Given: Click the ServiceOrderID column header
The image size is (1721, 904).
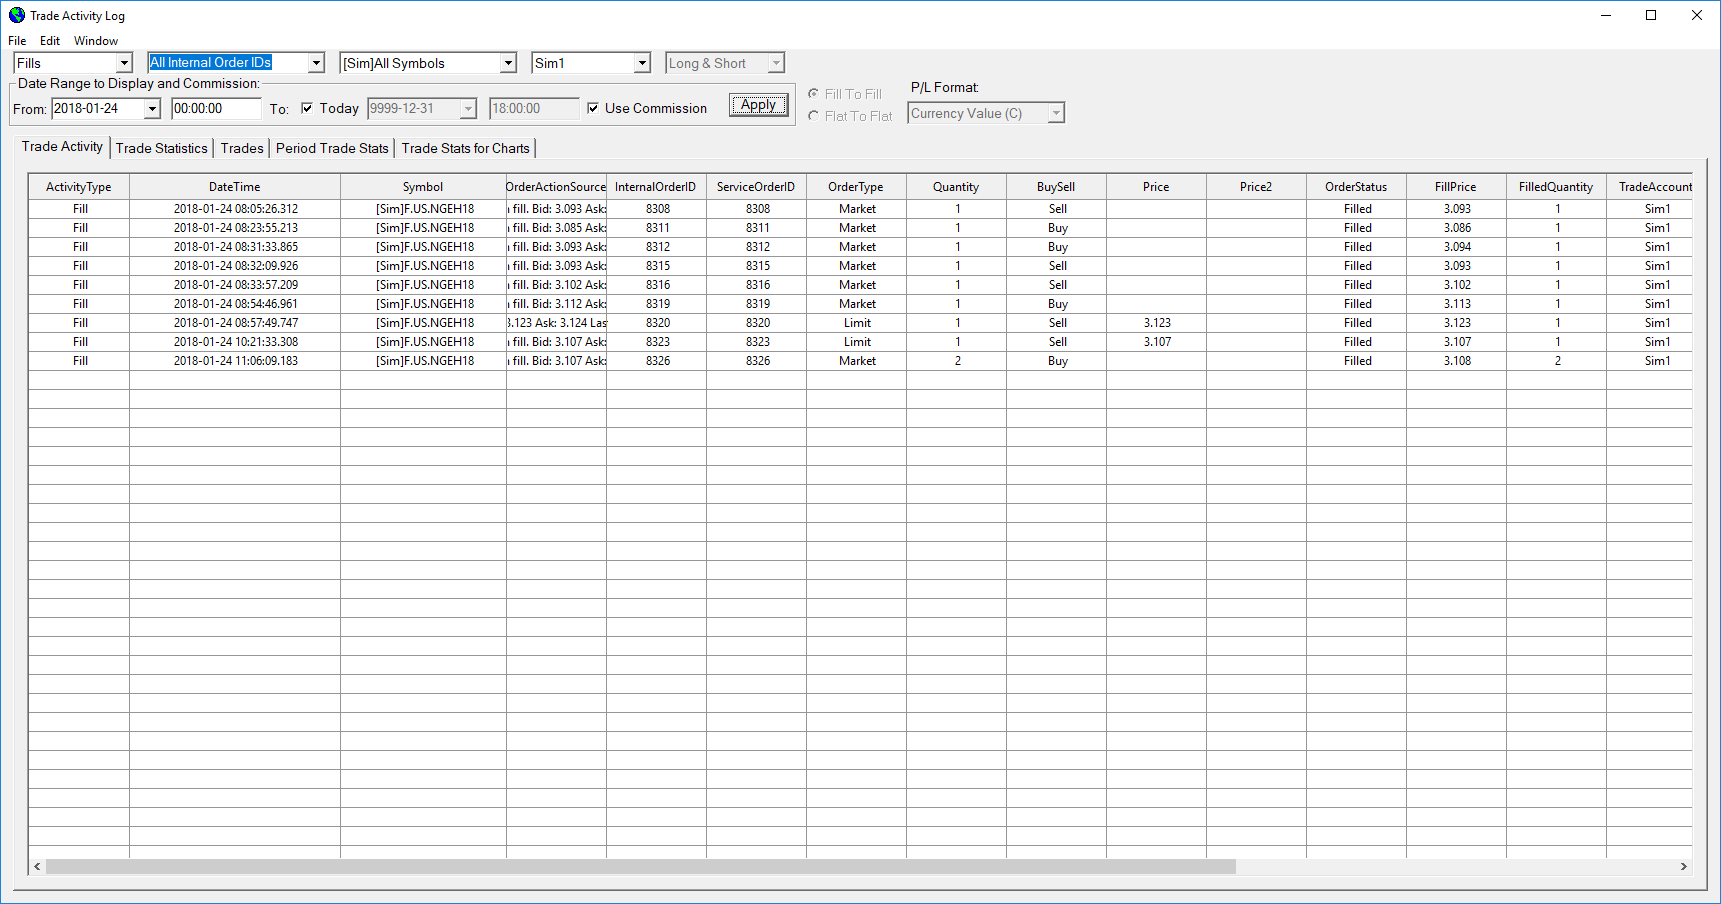Looking at the screenshot, I should (x=756, y=187).
